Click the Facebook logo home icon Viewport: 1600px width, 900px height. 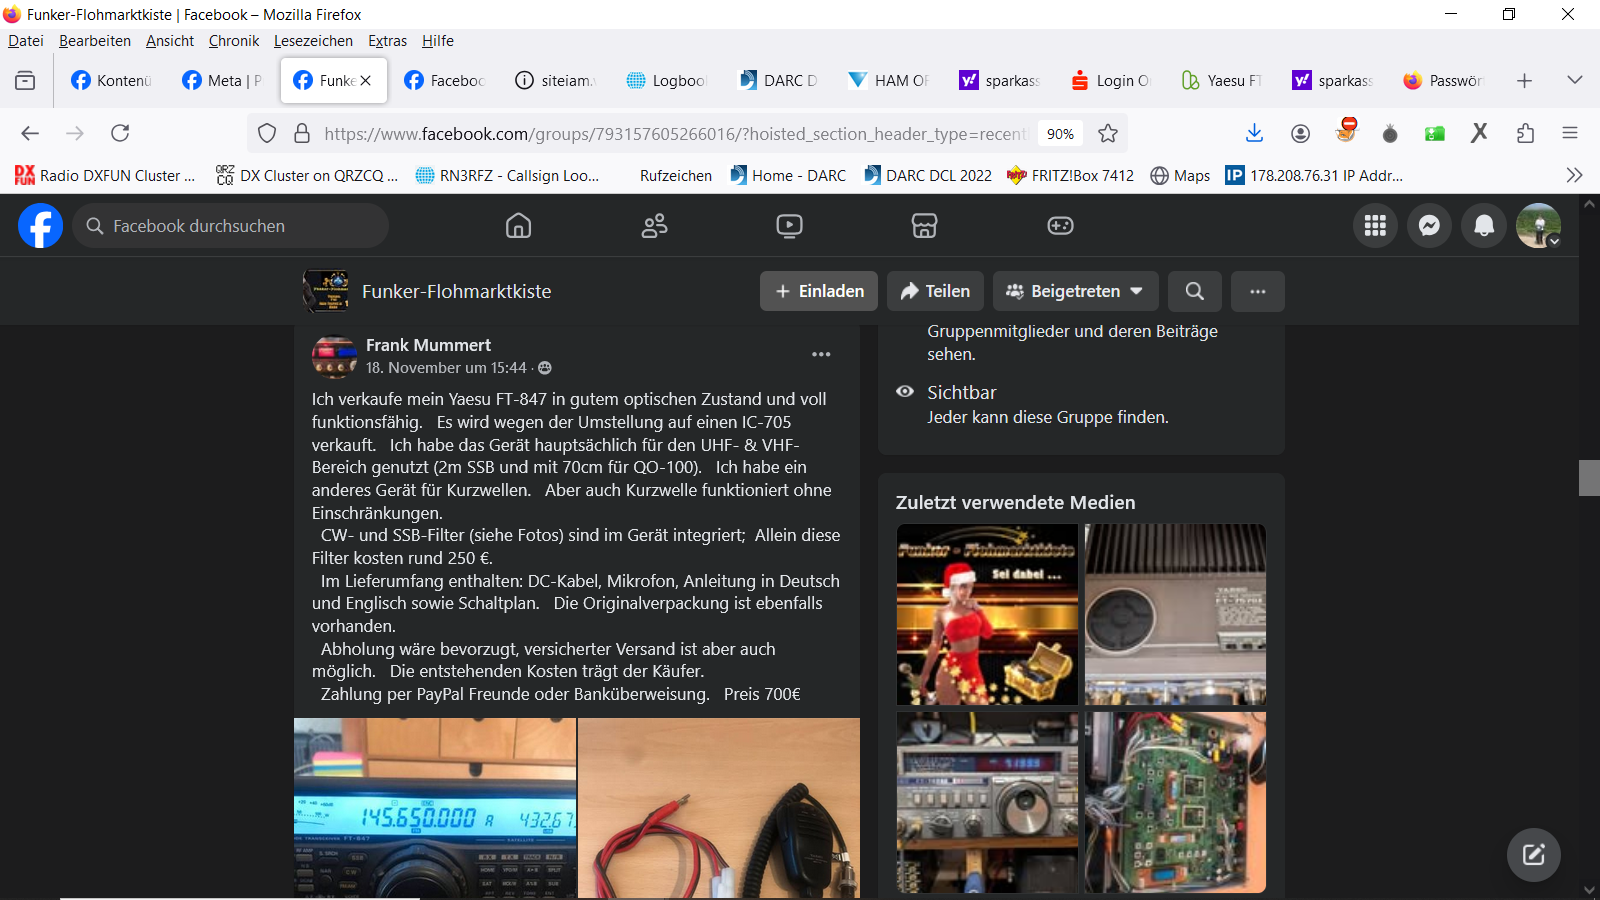[40, 226]
